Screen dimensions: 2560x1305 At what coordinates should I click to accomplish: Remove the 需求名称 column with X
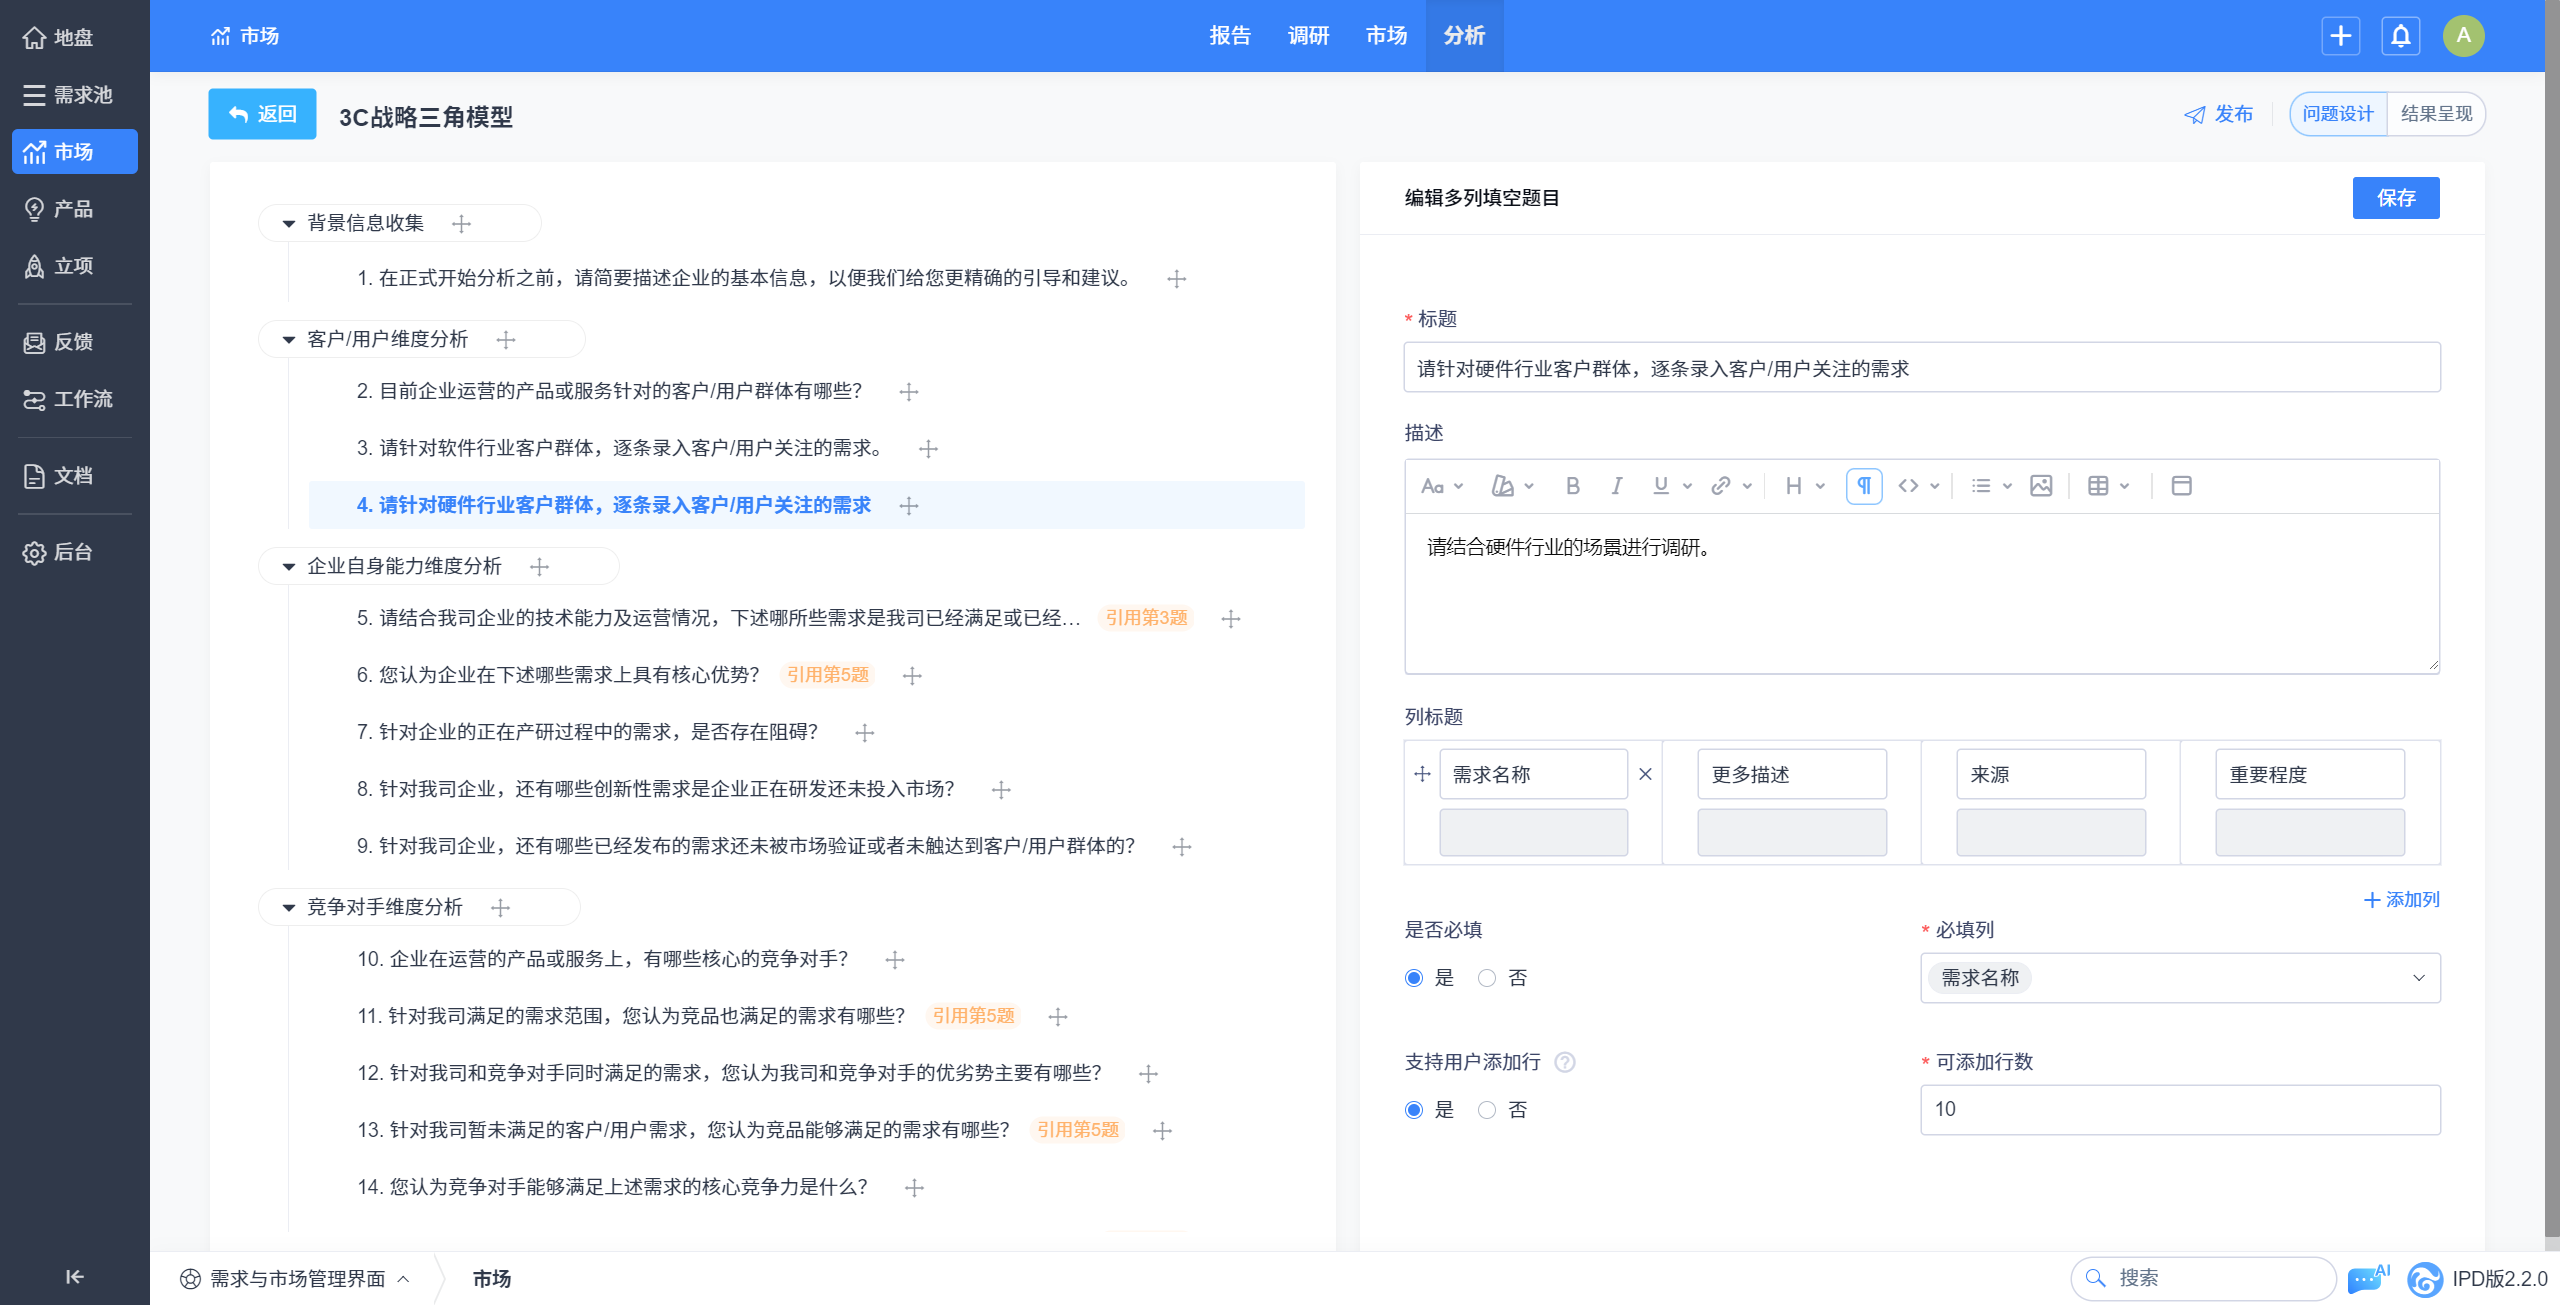[x=1645, y=774]
